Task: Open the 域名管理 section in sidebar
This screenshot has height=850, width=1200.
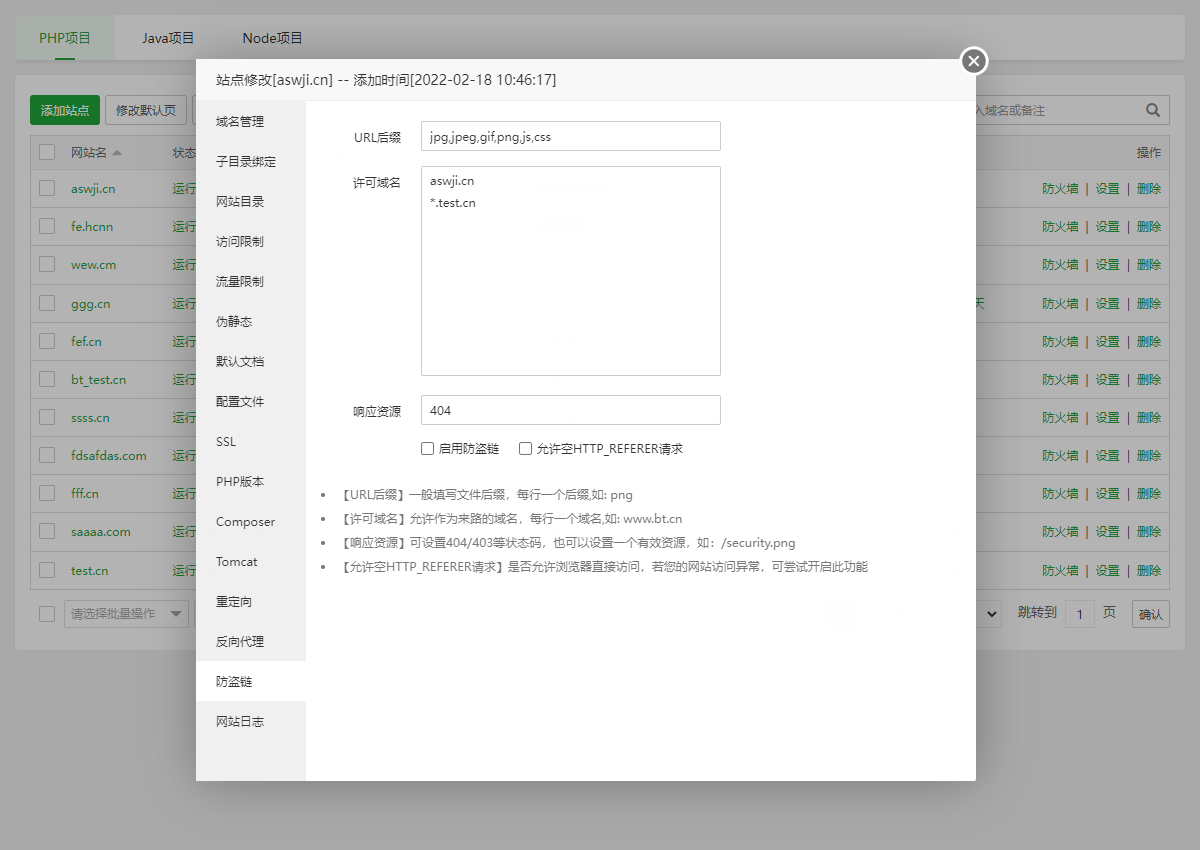Action: coord(239,121)
